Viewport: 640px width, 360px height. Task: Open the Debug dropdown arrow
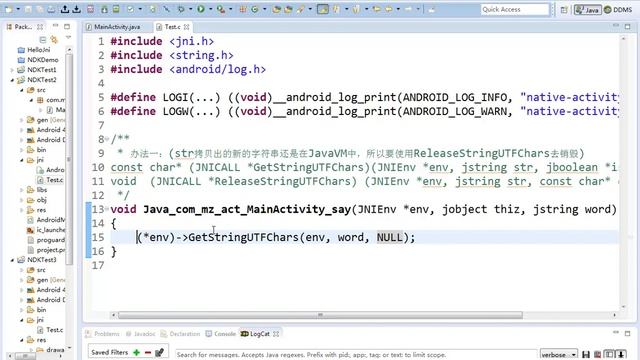tap(190, 9)
